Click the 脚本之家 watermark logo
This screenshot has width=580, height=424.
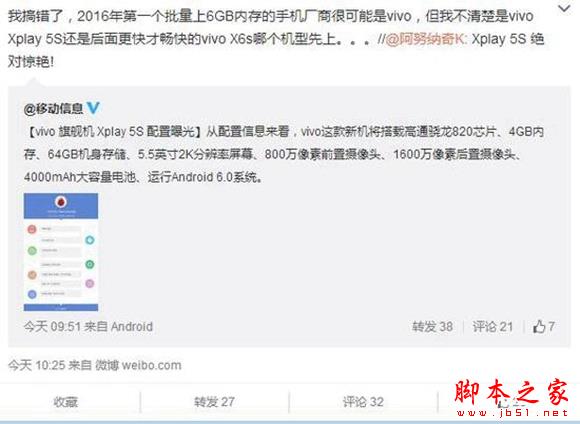click(511, 392)
